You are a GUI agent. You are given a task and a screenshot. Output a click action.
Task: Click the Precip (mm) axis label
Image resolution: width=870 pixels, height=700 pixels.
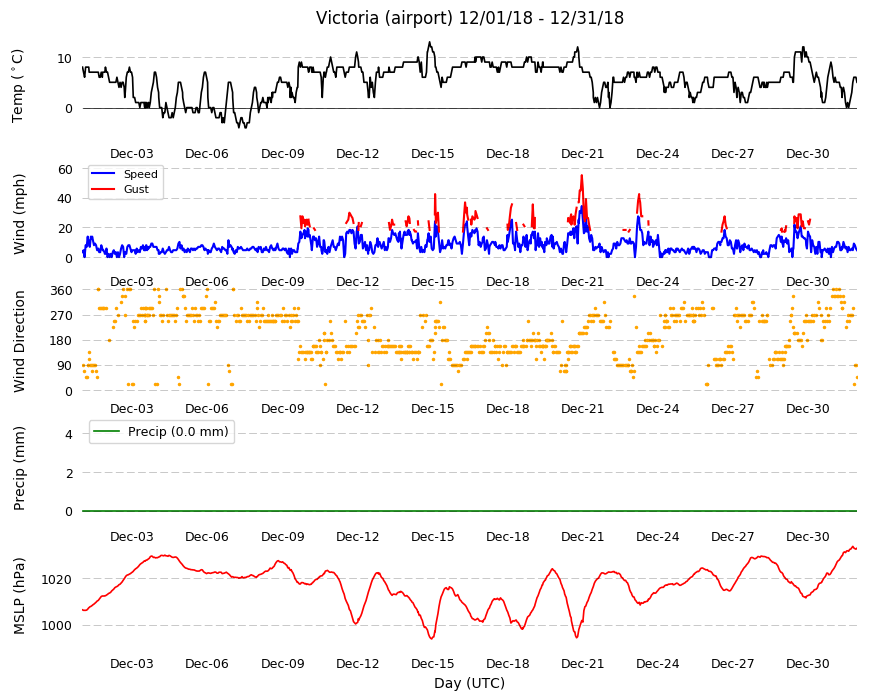coord(19,468)
